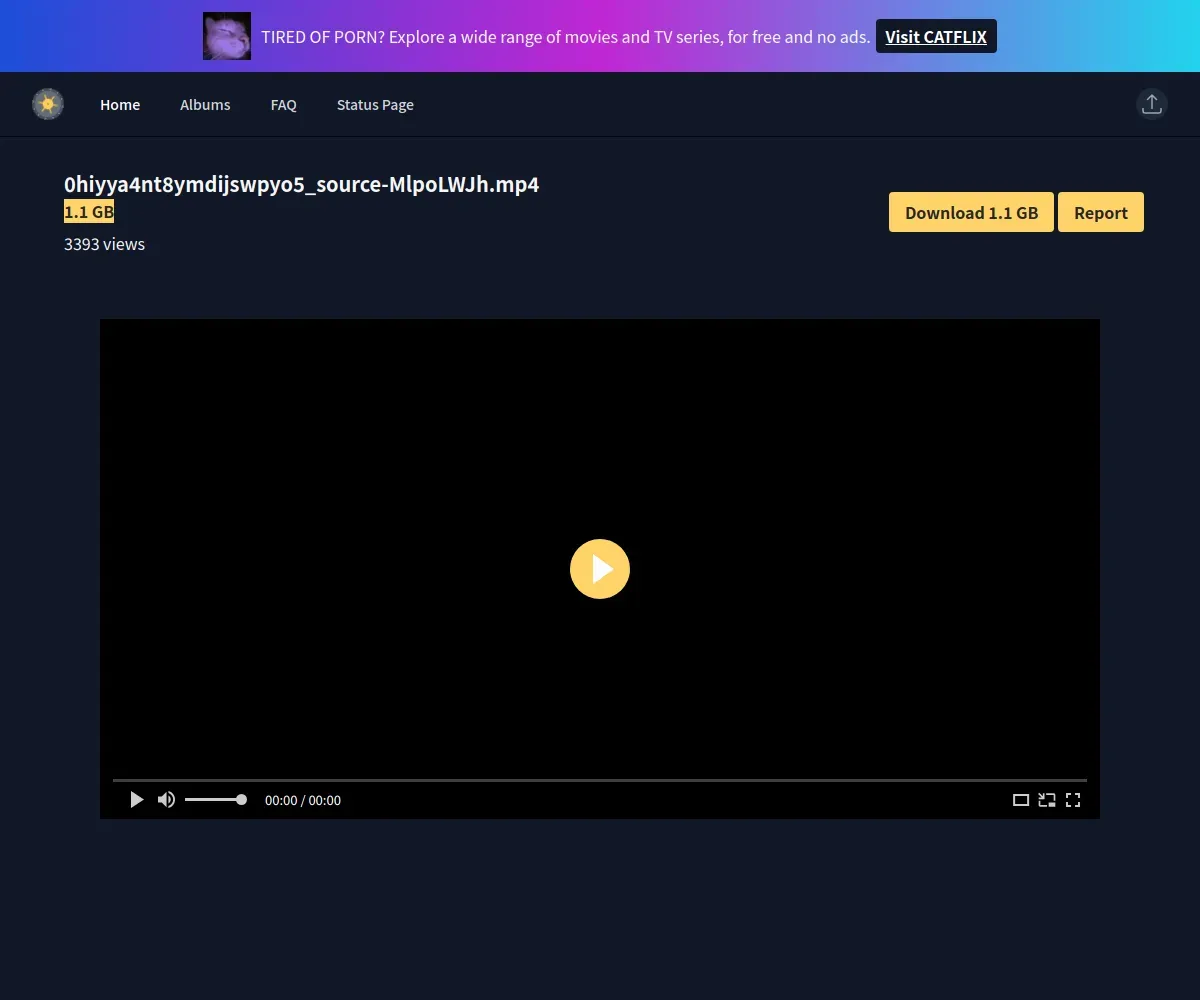Click the small play icon in controls
This screenshot has height=1000, width=1200.
pyautogui.click(x=137, y=800)
